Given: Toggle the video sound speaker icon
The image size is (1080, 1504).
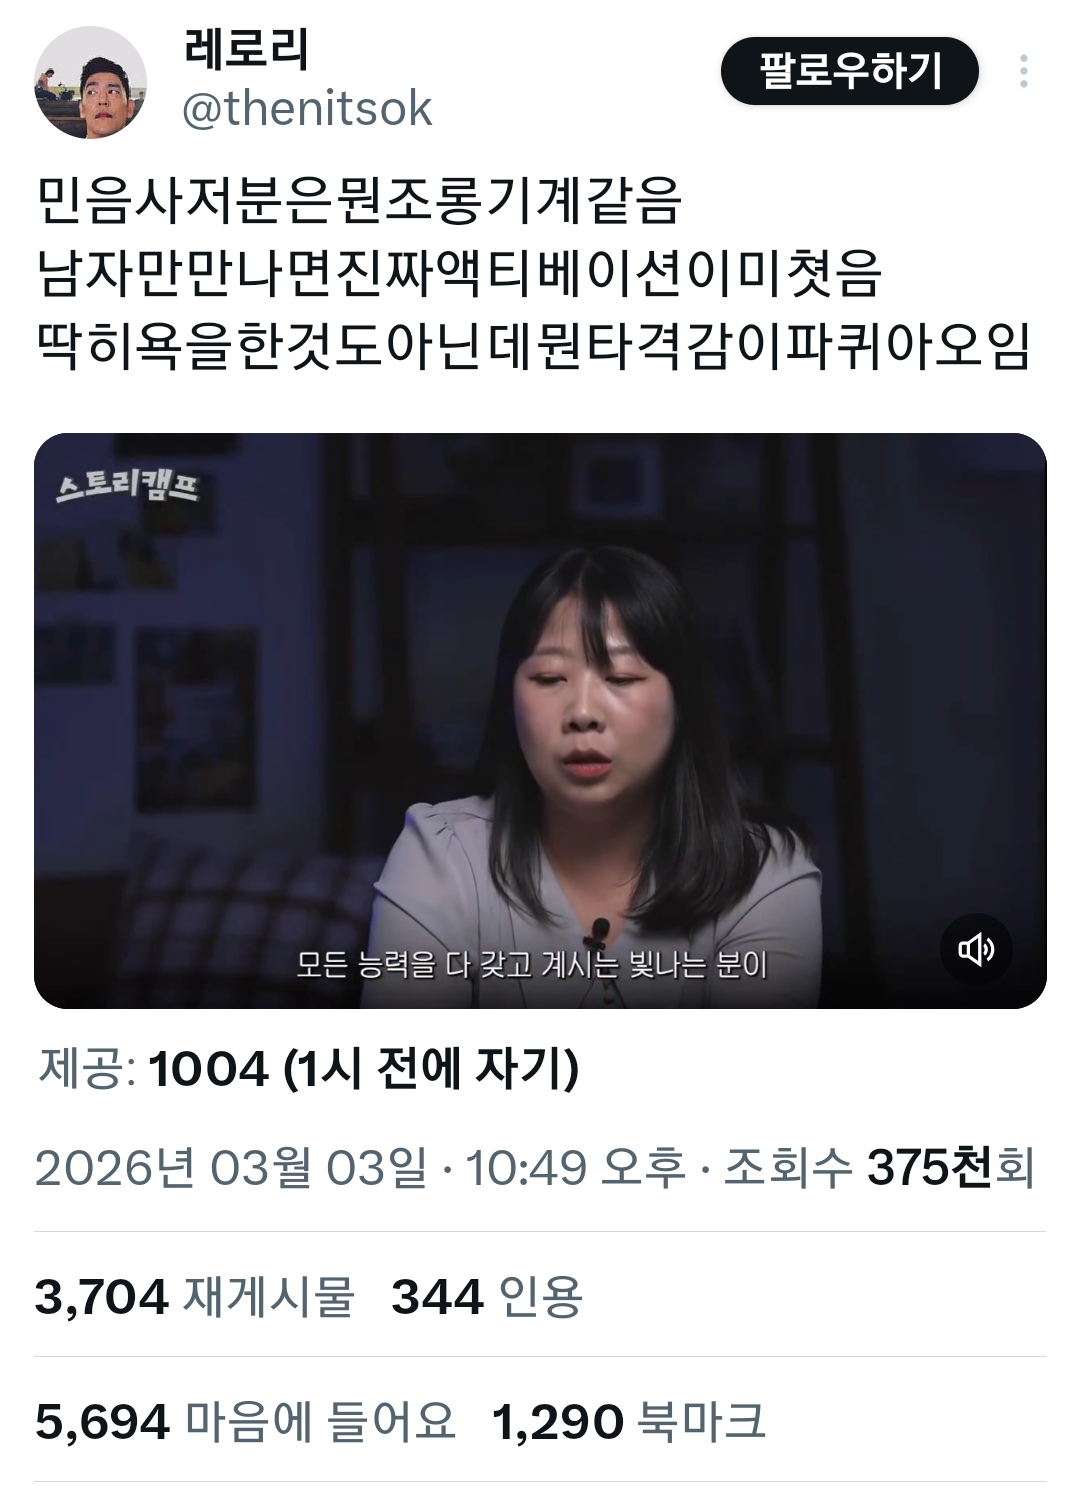Looking at the screenshot, I should [976, 948].
